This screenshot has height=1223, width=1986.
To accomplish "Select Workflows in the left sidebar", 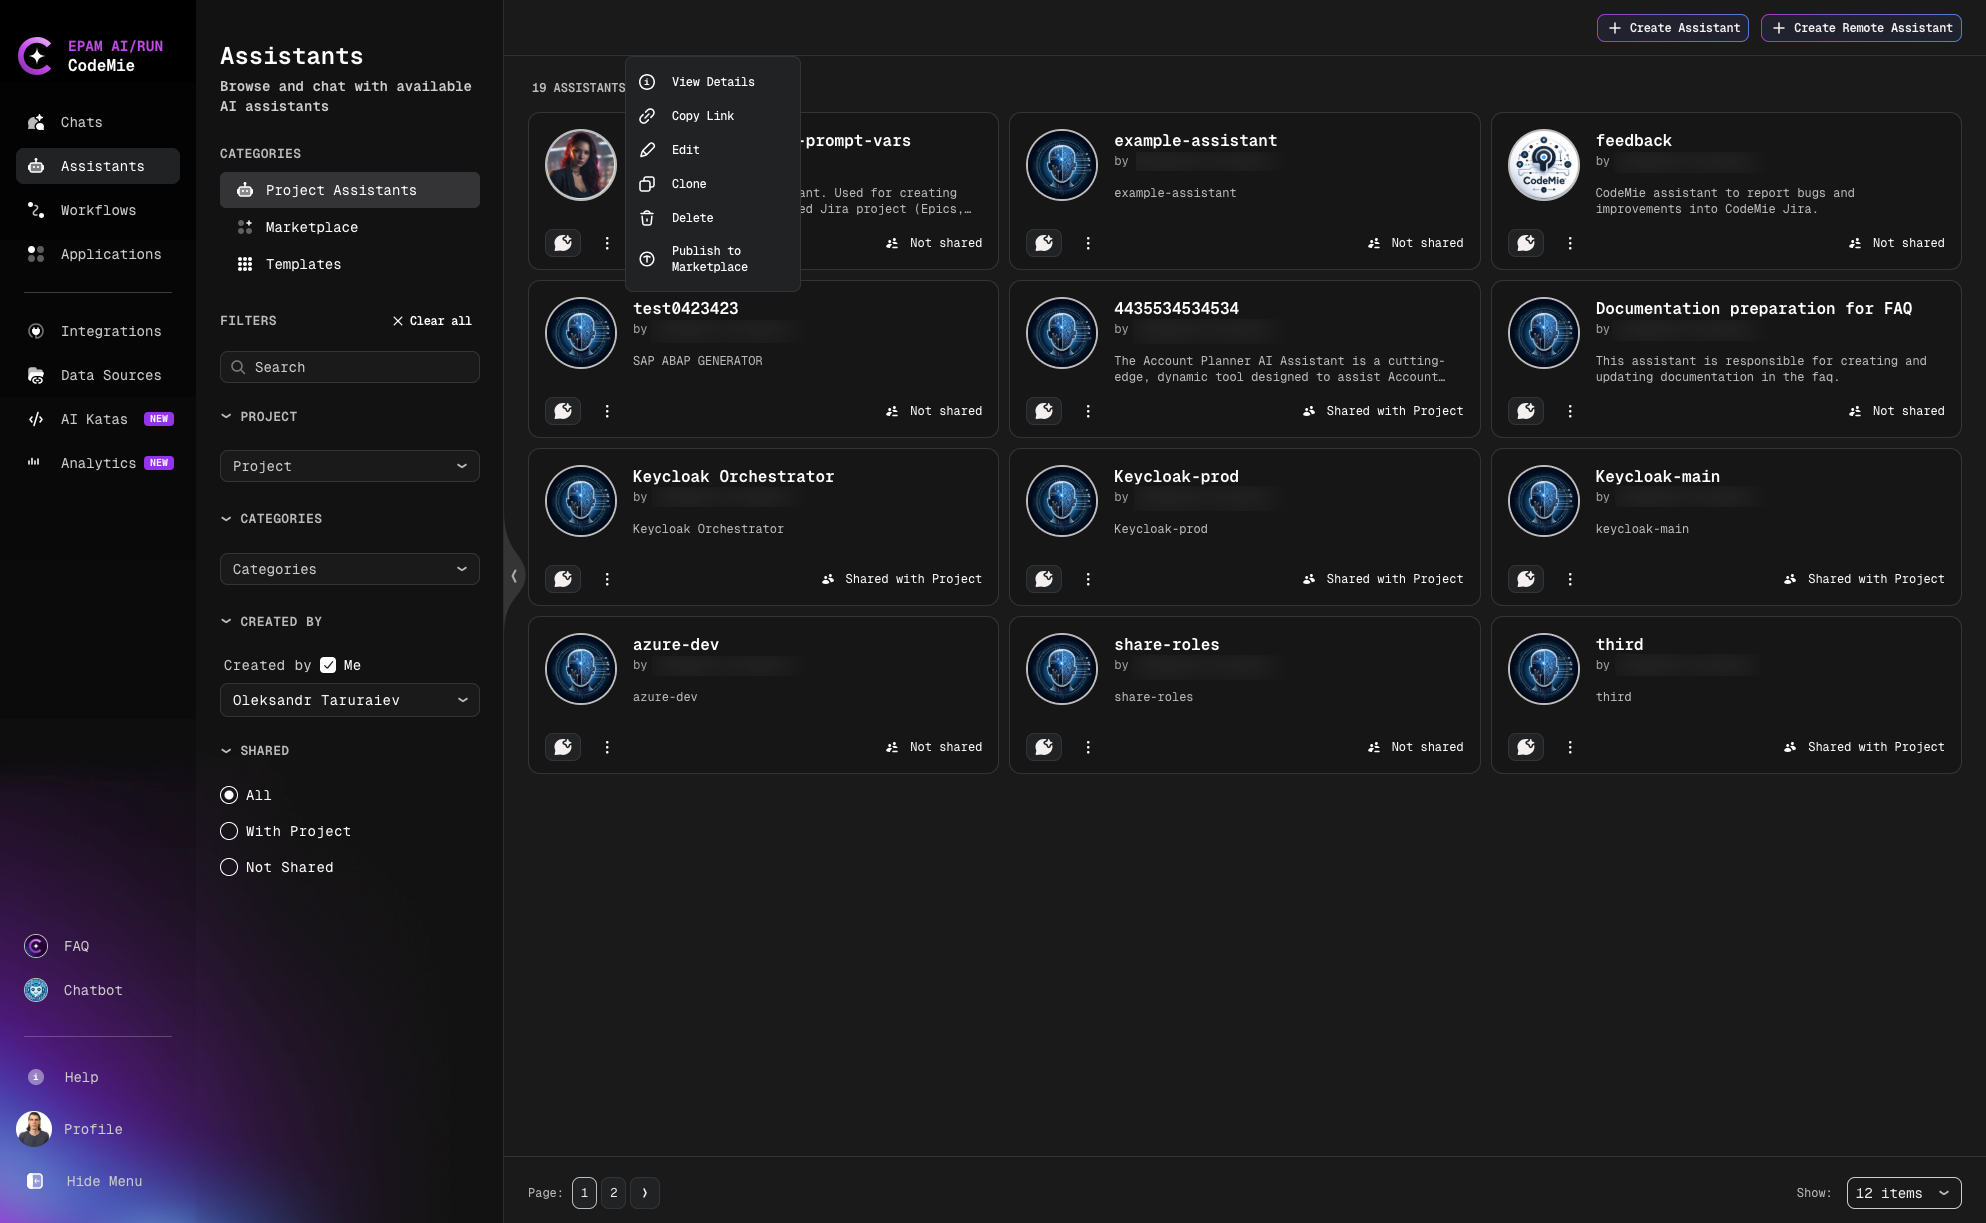I will pyautogui.click(x=98, y=210).
